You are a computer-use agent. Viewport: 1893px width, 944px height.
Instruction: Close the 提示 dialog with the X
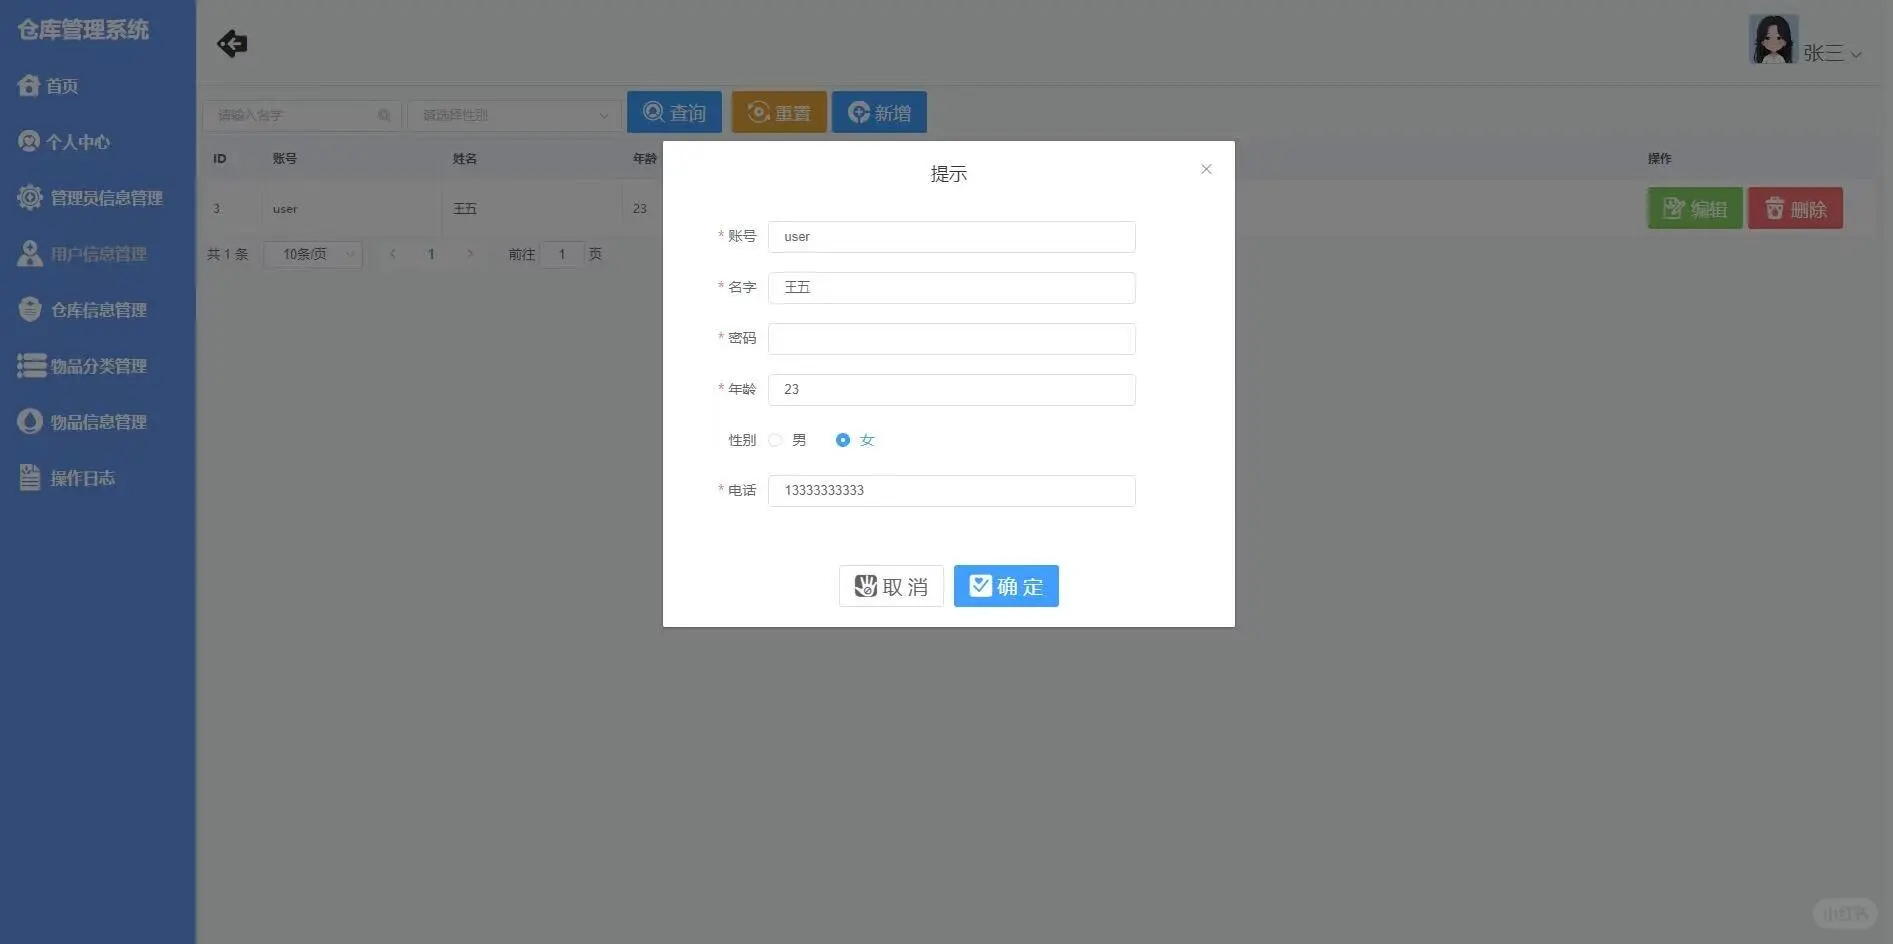tap(1206, 169)
